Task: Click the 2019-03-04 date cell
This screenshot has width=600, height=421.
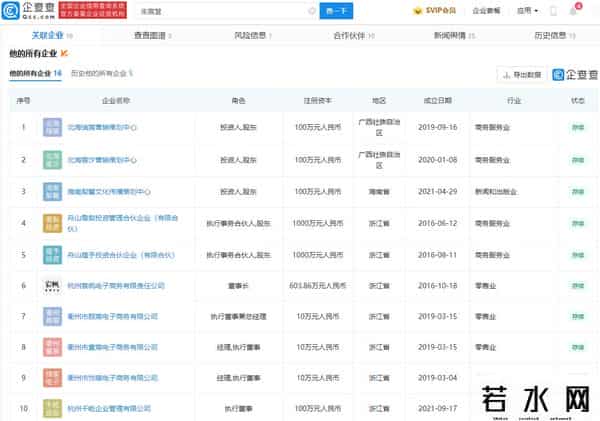Action: coord(438,378)
